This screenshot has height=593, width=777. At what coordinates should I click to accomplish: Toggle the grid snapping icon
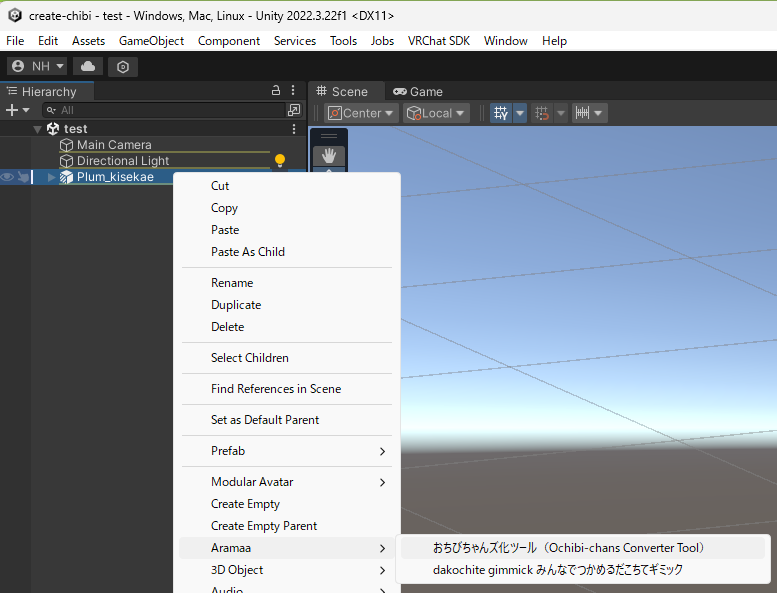(542, 113)
